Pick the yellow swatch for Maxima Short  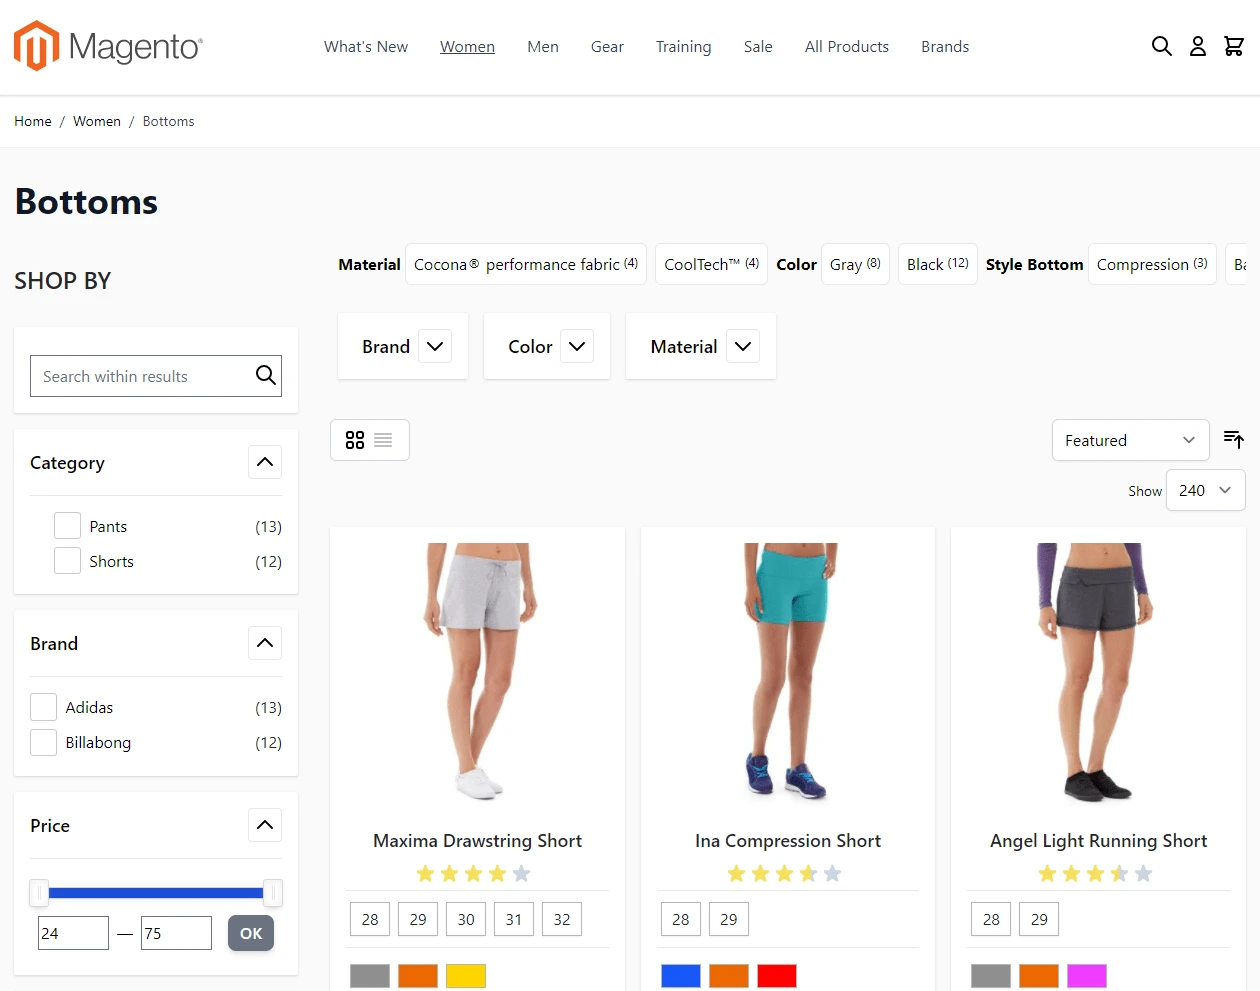click(x=466, y=976)
